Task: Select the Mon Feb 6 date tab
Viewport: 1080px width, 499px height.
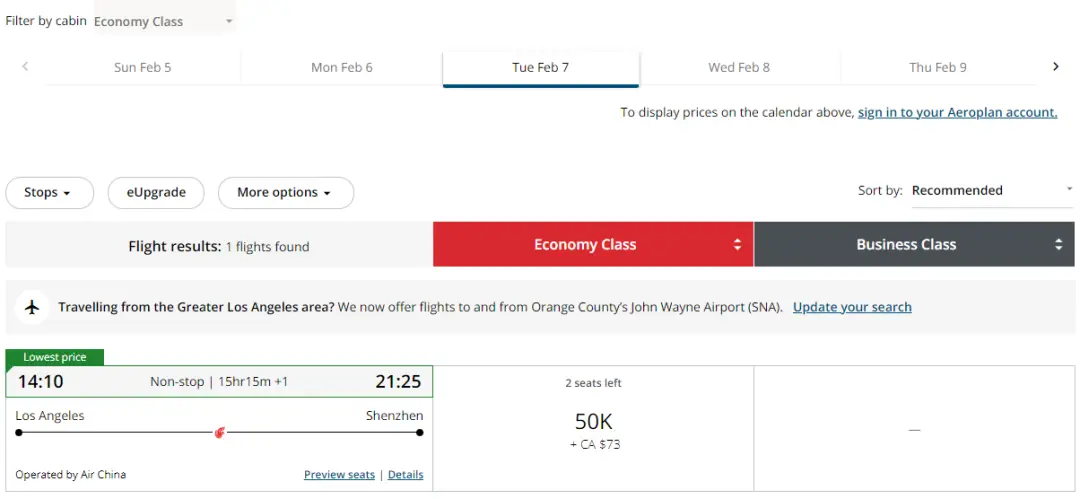Action: tap(342, 68)
